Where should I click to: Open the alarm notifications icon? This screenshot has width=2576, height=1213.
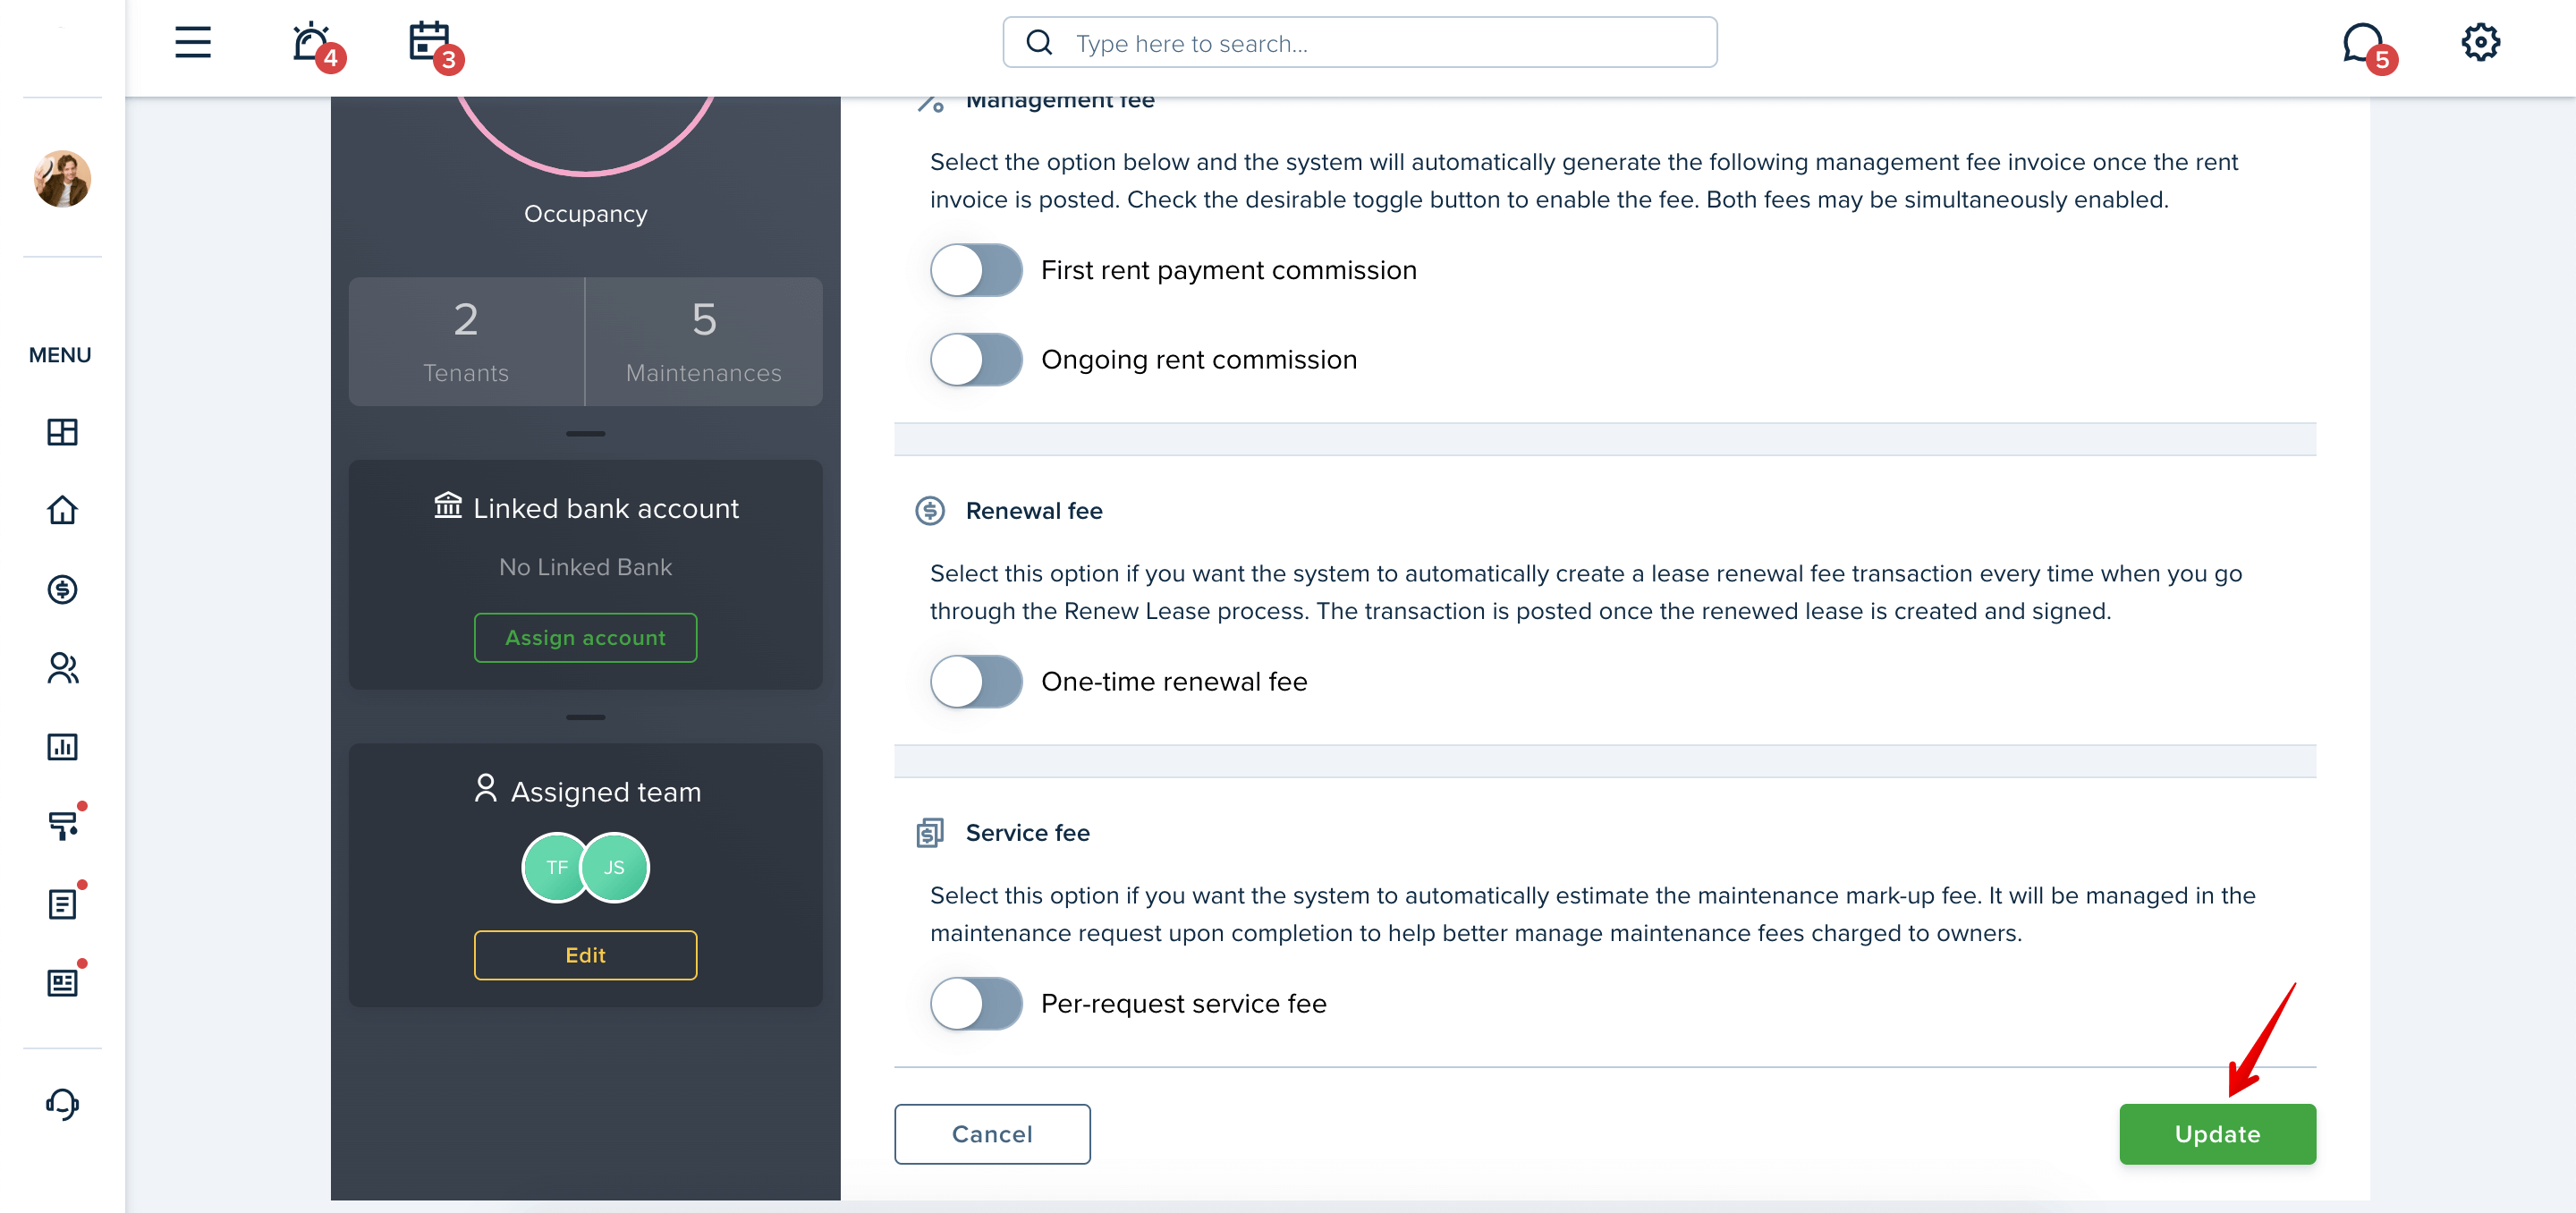(x=312, y=42)
